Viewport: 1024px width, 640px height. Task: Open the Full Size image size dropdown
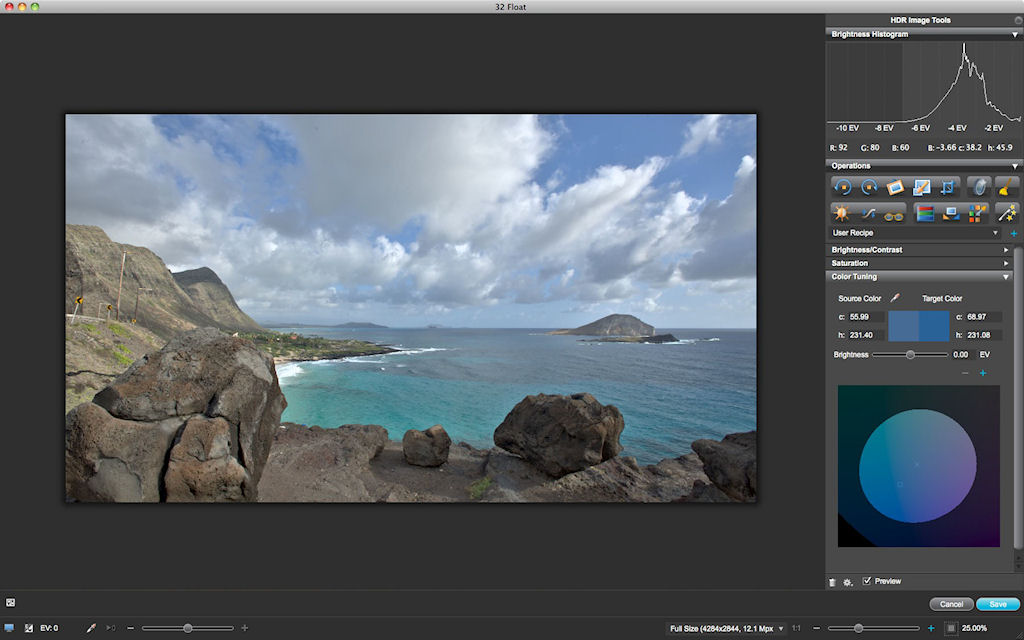(726, 628)
